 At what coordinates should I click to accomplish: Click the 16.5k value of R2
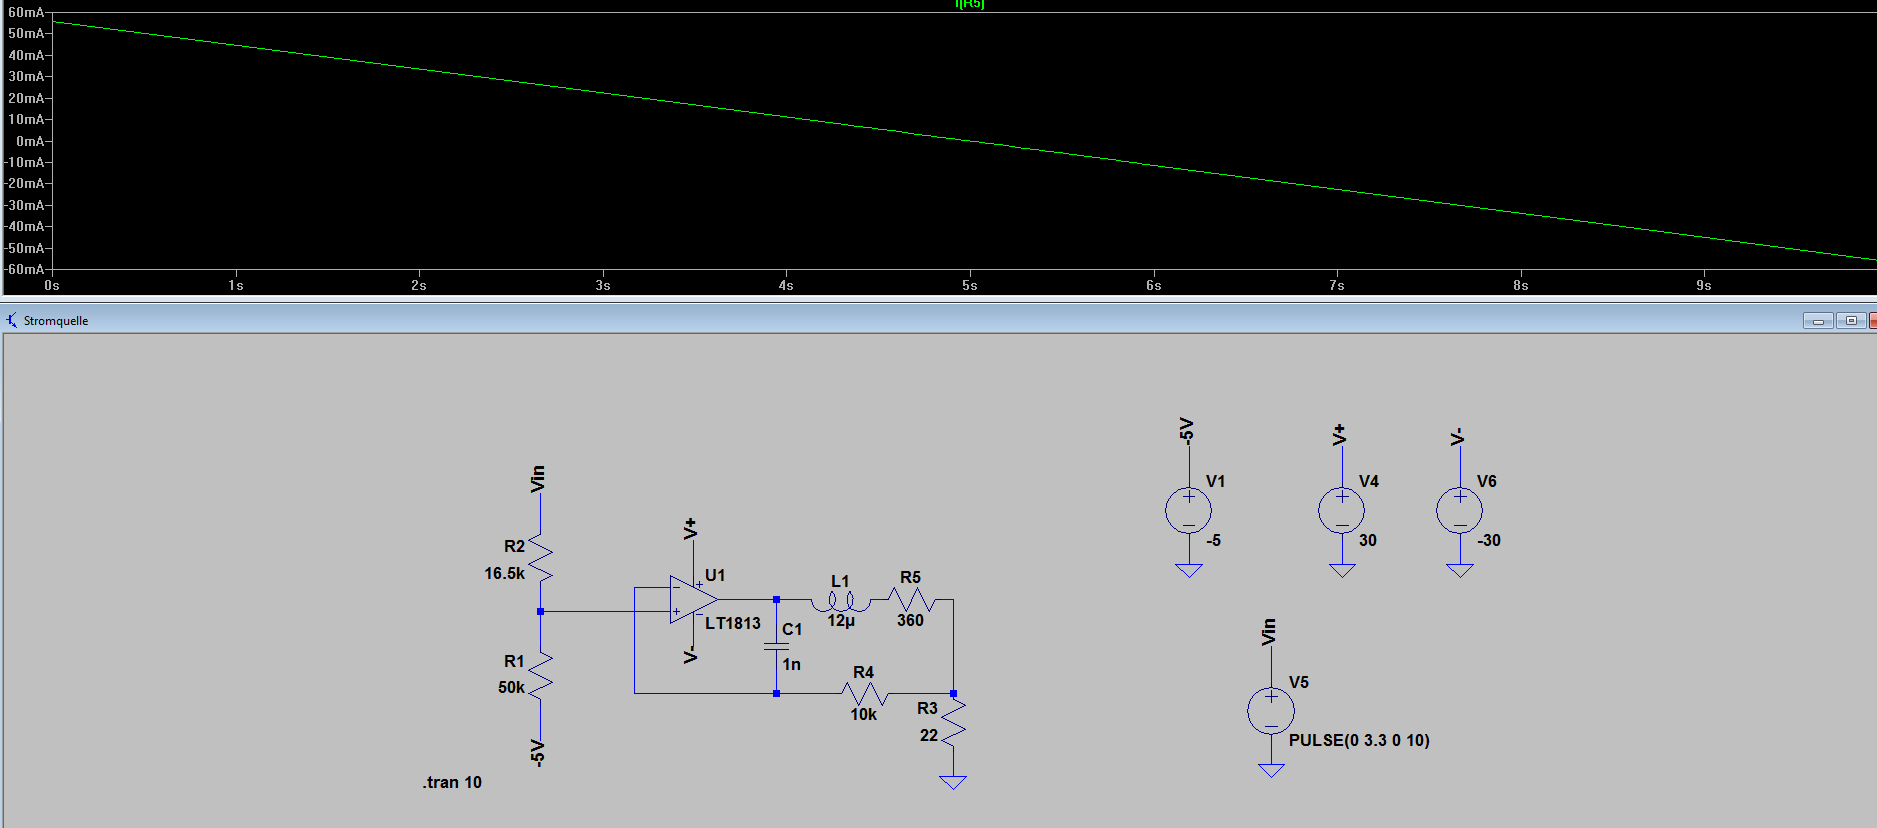[x=504, y=573]
